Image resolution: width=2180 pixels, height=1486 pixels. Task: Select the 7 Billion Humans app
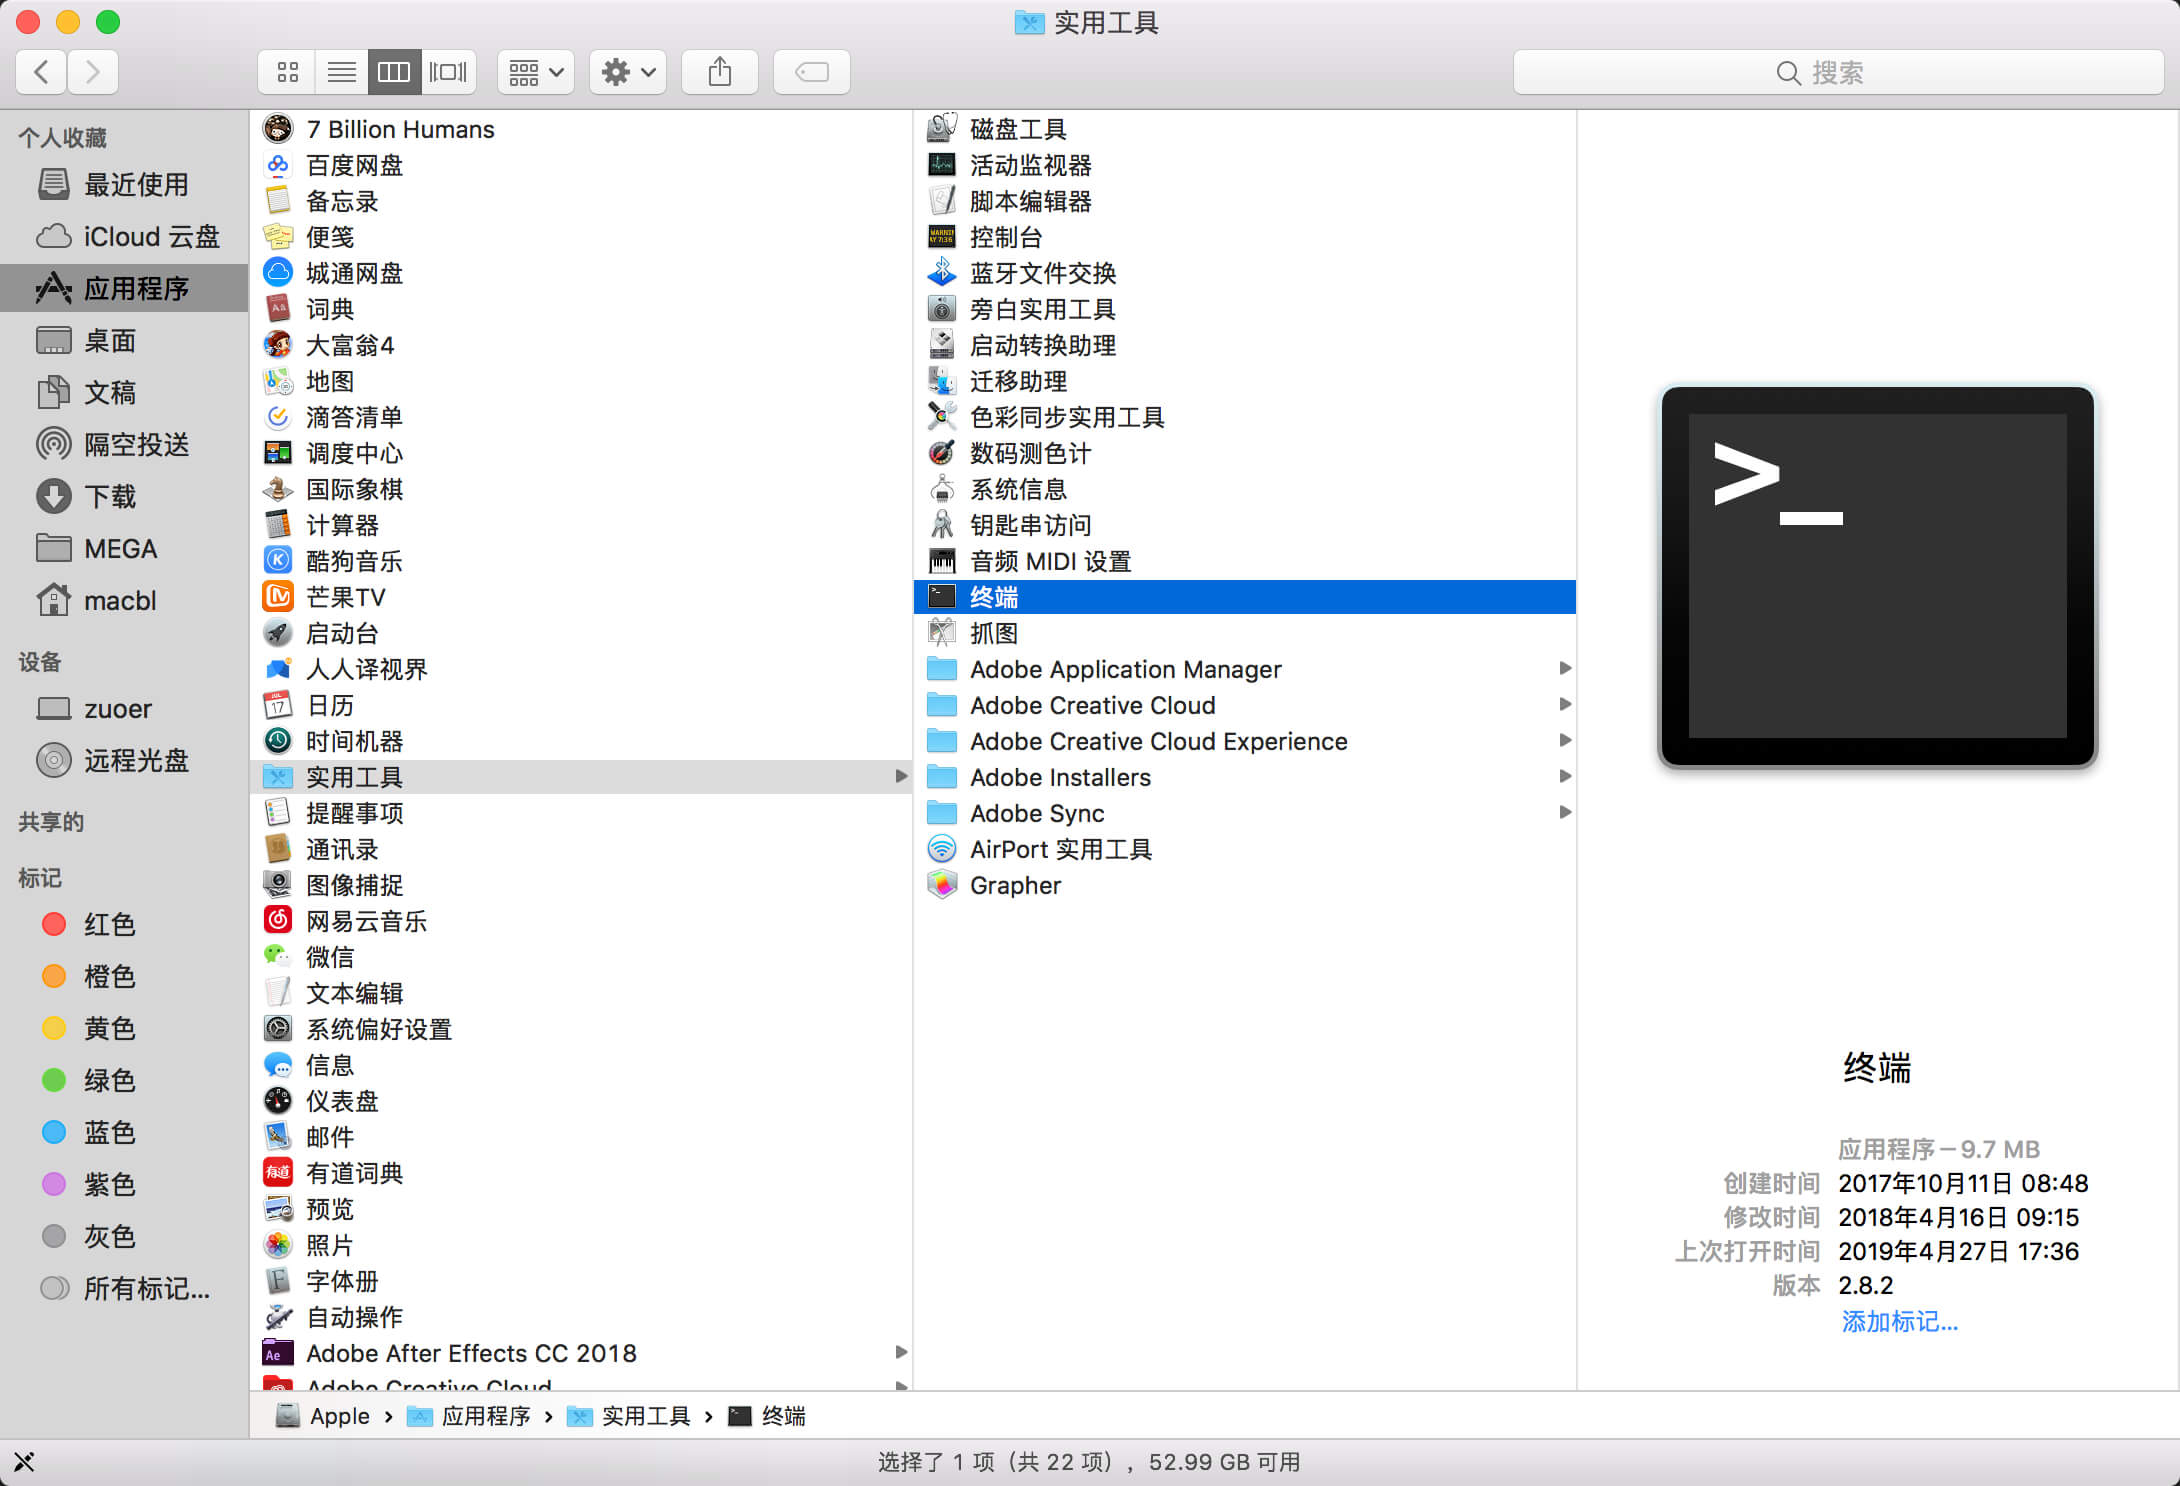pos(580,129)
